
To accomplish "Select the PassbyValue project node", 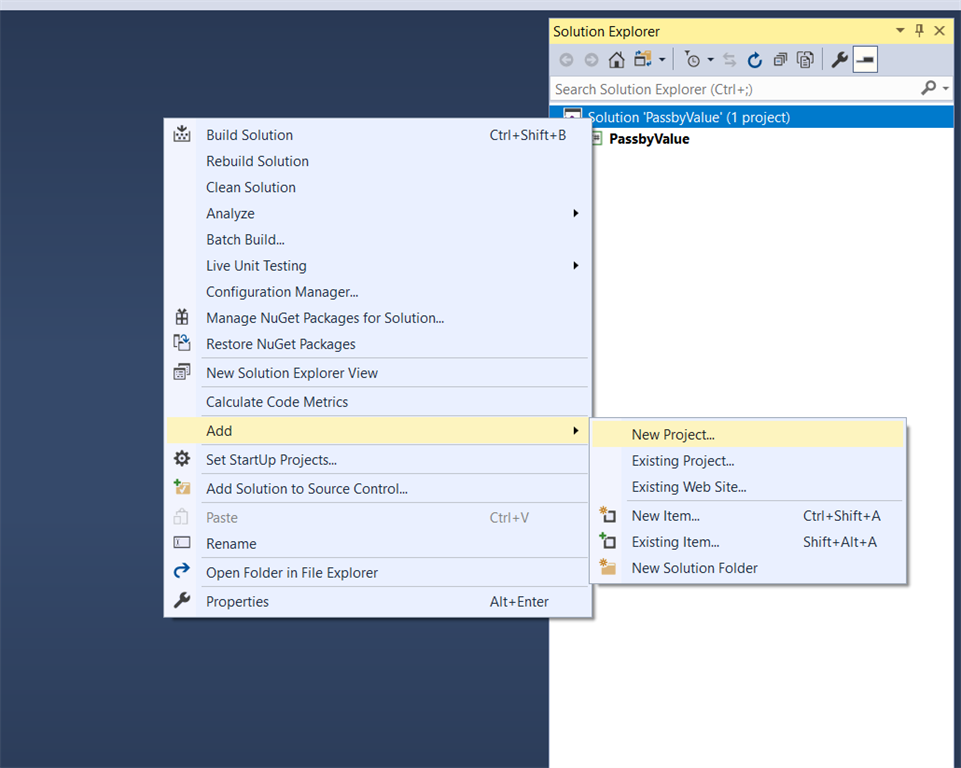I will coord(649,139).
